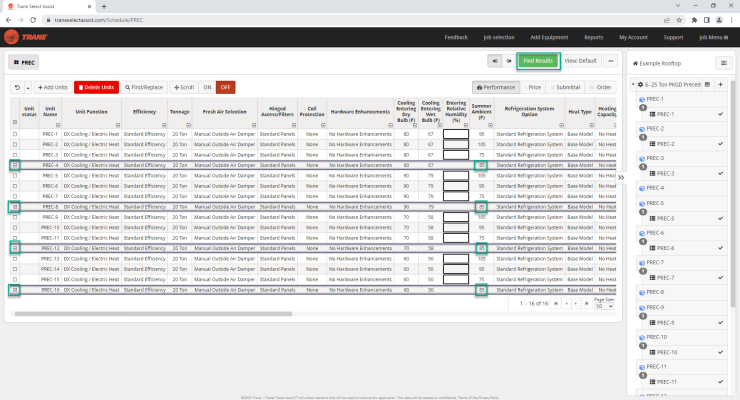
Task: Open the undo history dropdown arrow
Action: click(28, 87)
